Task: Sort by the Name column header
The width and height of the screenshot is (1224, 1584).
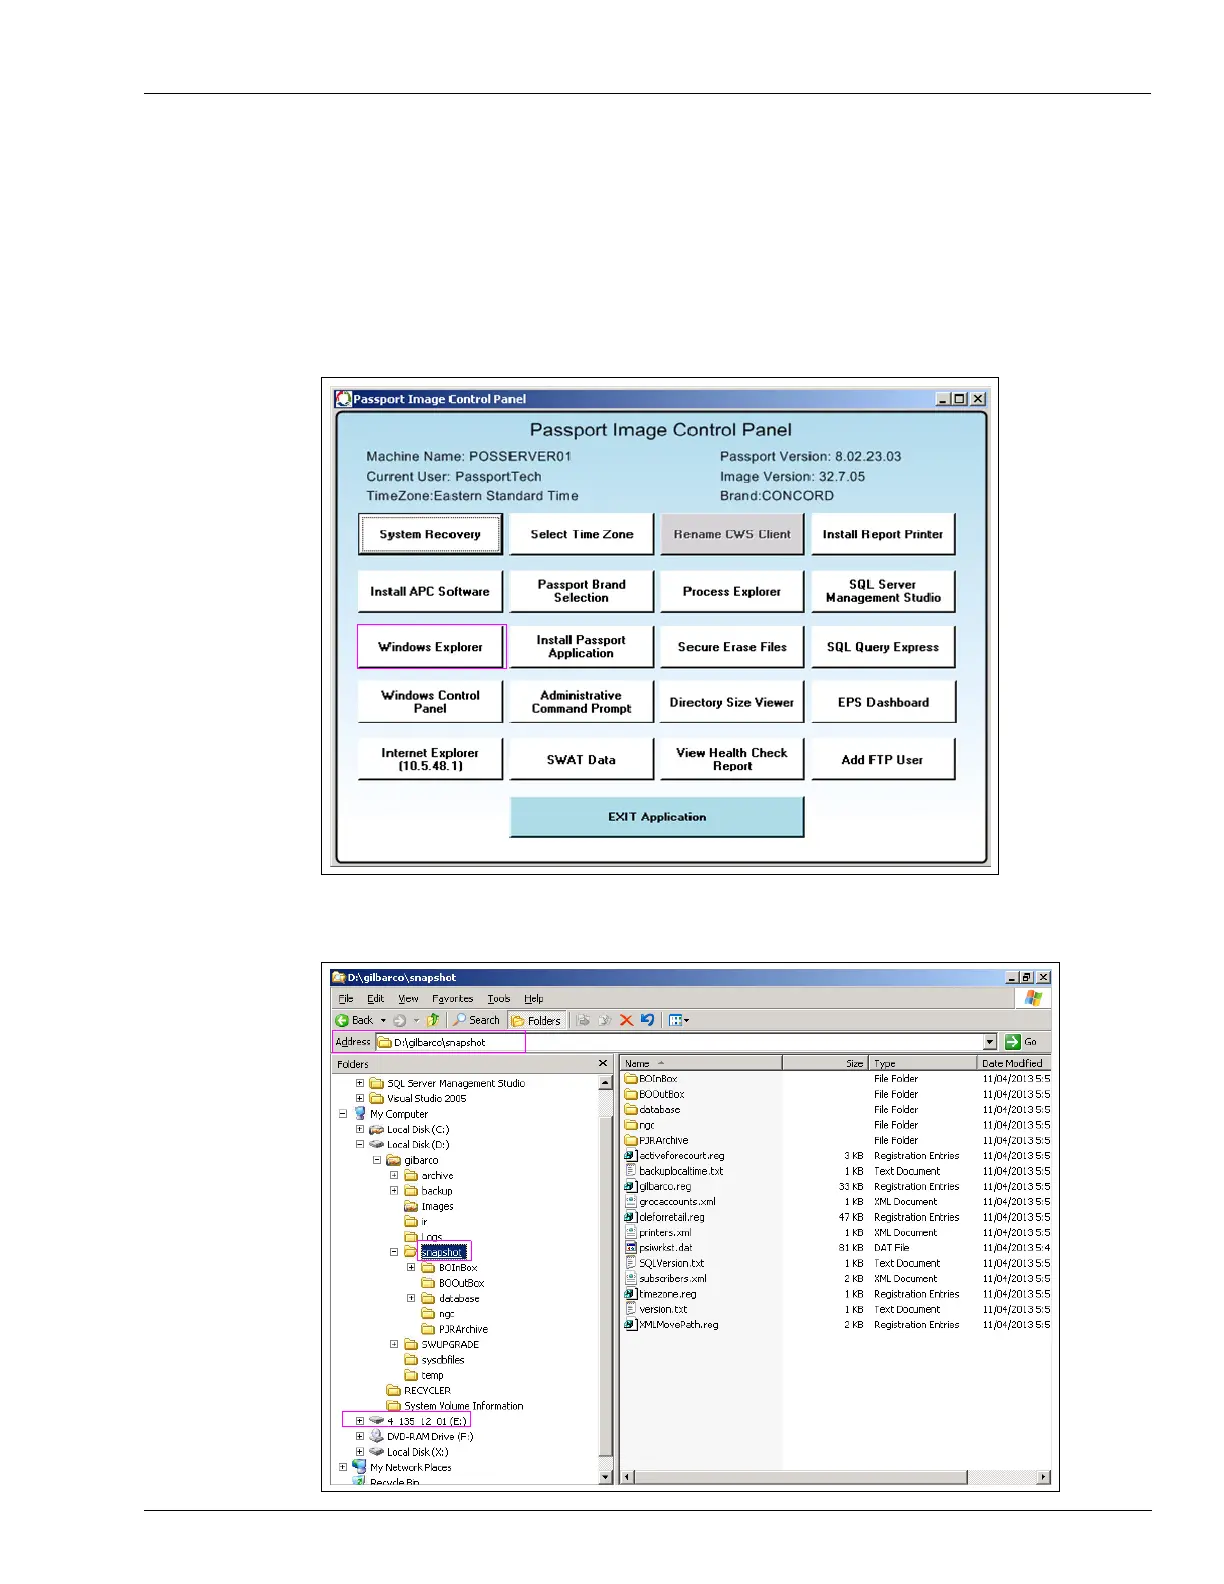Action: (x=701, y=1063)
